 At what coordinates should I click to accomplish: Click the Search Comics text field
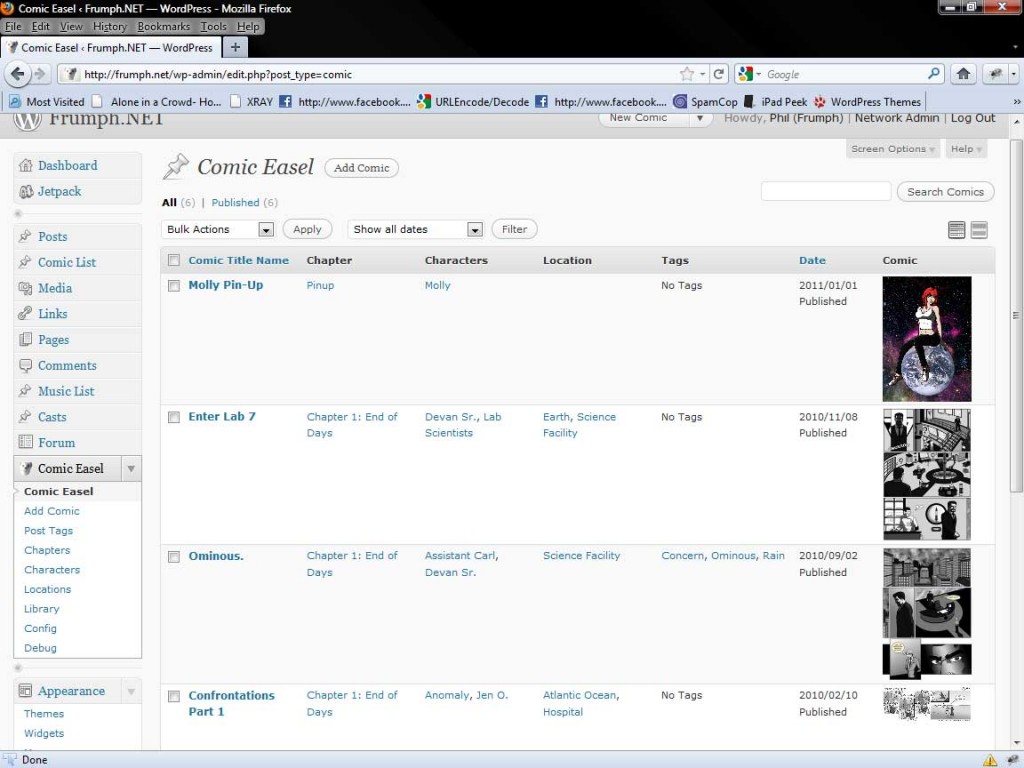[x=825, y=191]
